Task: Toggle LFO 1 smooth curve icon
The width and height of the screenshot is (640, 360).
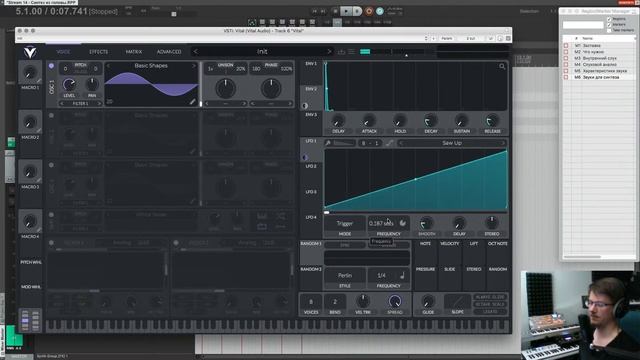Action: pyautogui.click(x=389, y=143)
